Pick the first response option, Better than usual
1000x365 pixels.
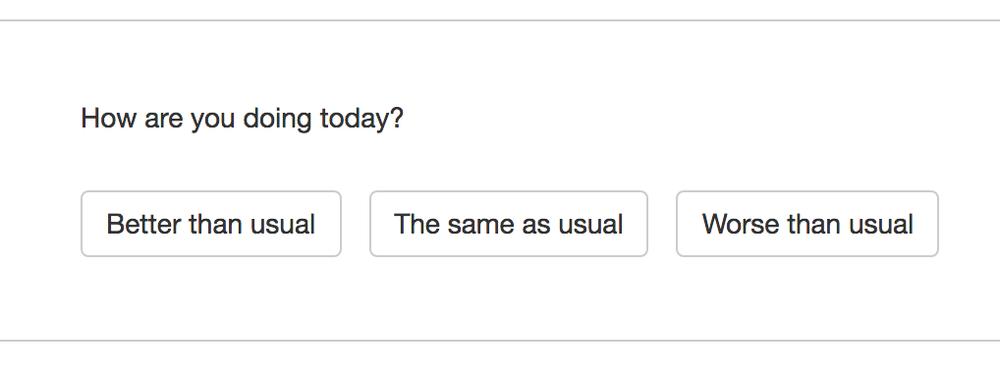(211, 224)
